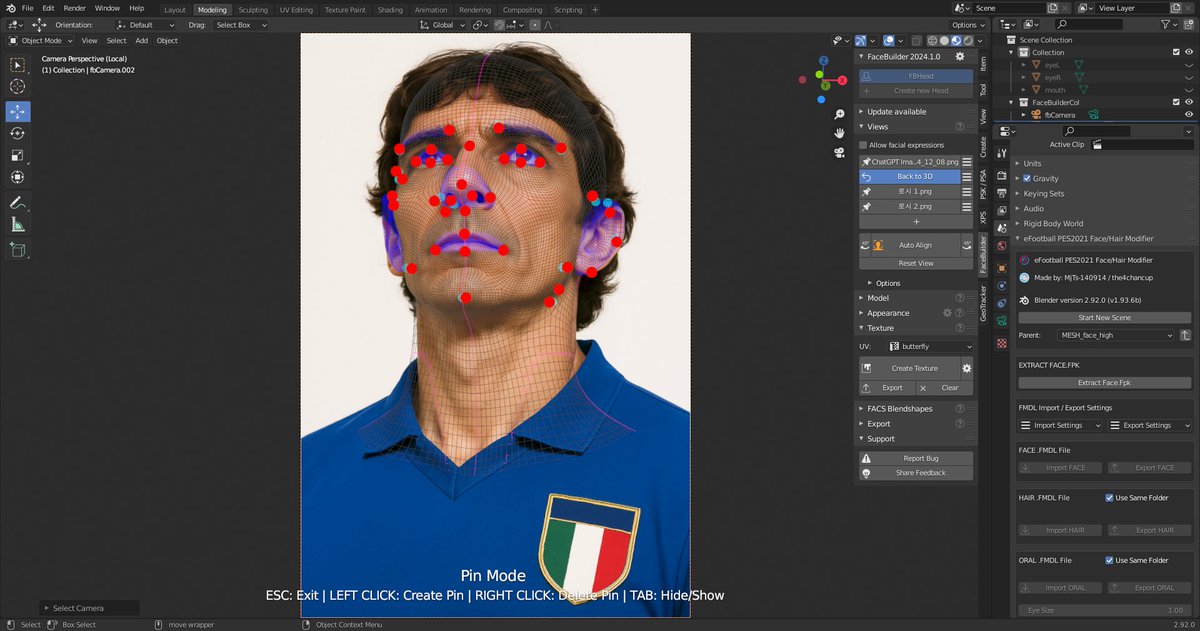
Task: Open the Render menu
Action: (x=75, y=8)
